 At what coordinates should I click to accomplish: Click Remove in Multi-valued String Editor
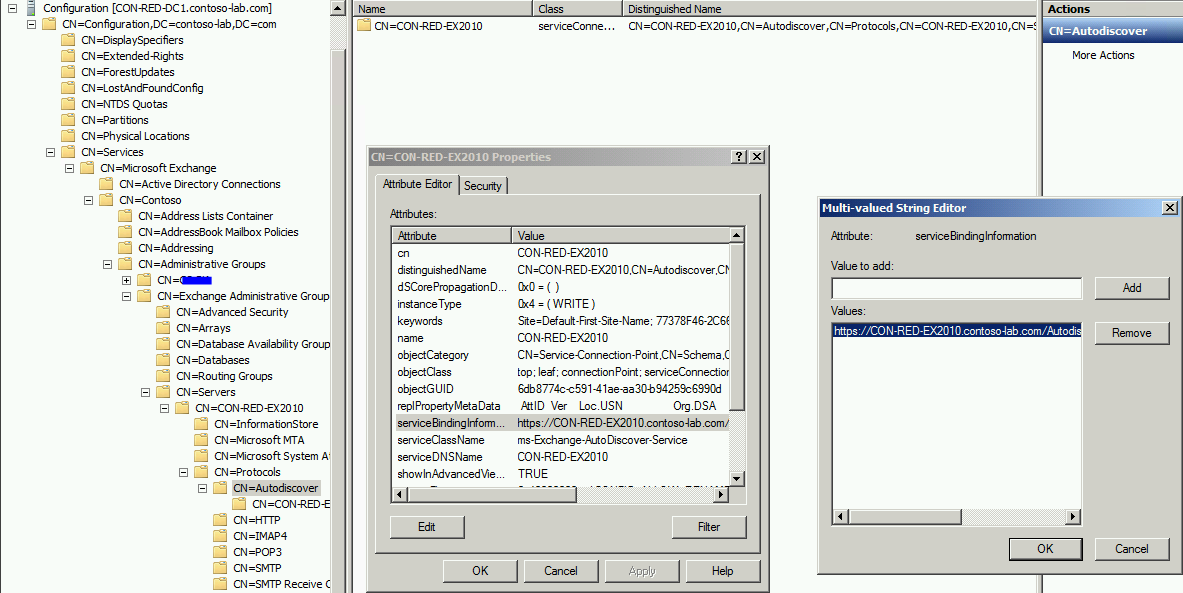[1132, 333]
